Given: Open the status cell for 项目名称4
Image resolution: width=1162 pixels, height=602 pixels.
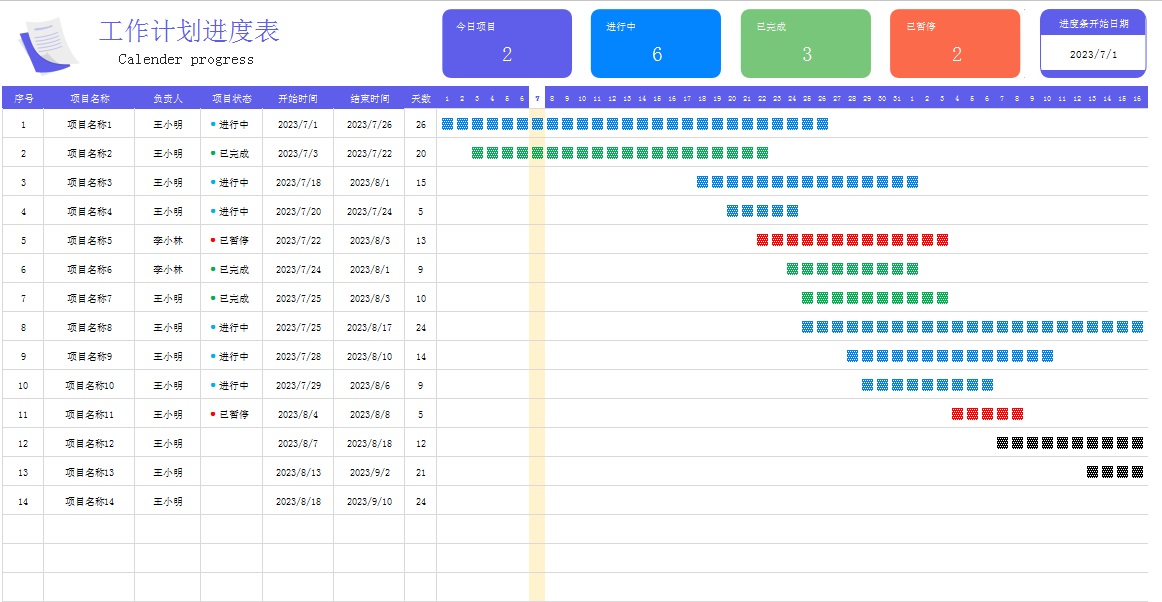Looking at the screenshot, I should click(232, 211).
